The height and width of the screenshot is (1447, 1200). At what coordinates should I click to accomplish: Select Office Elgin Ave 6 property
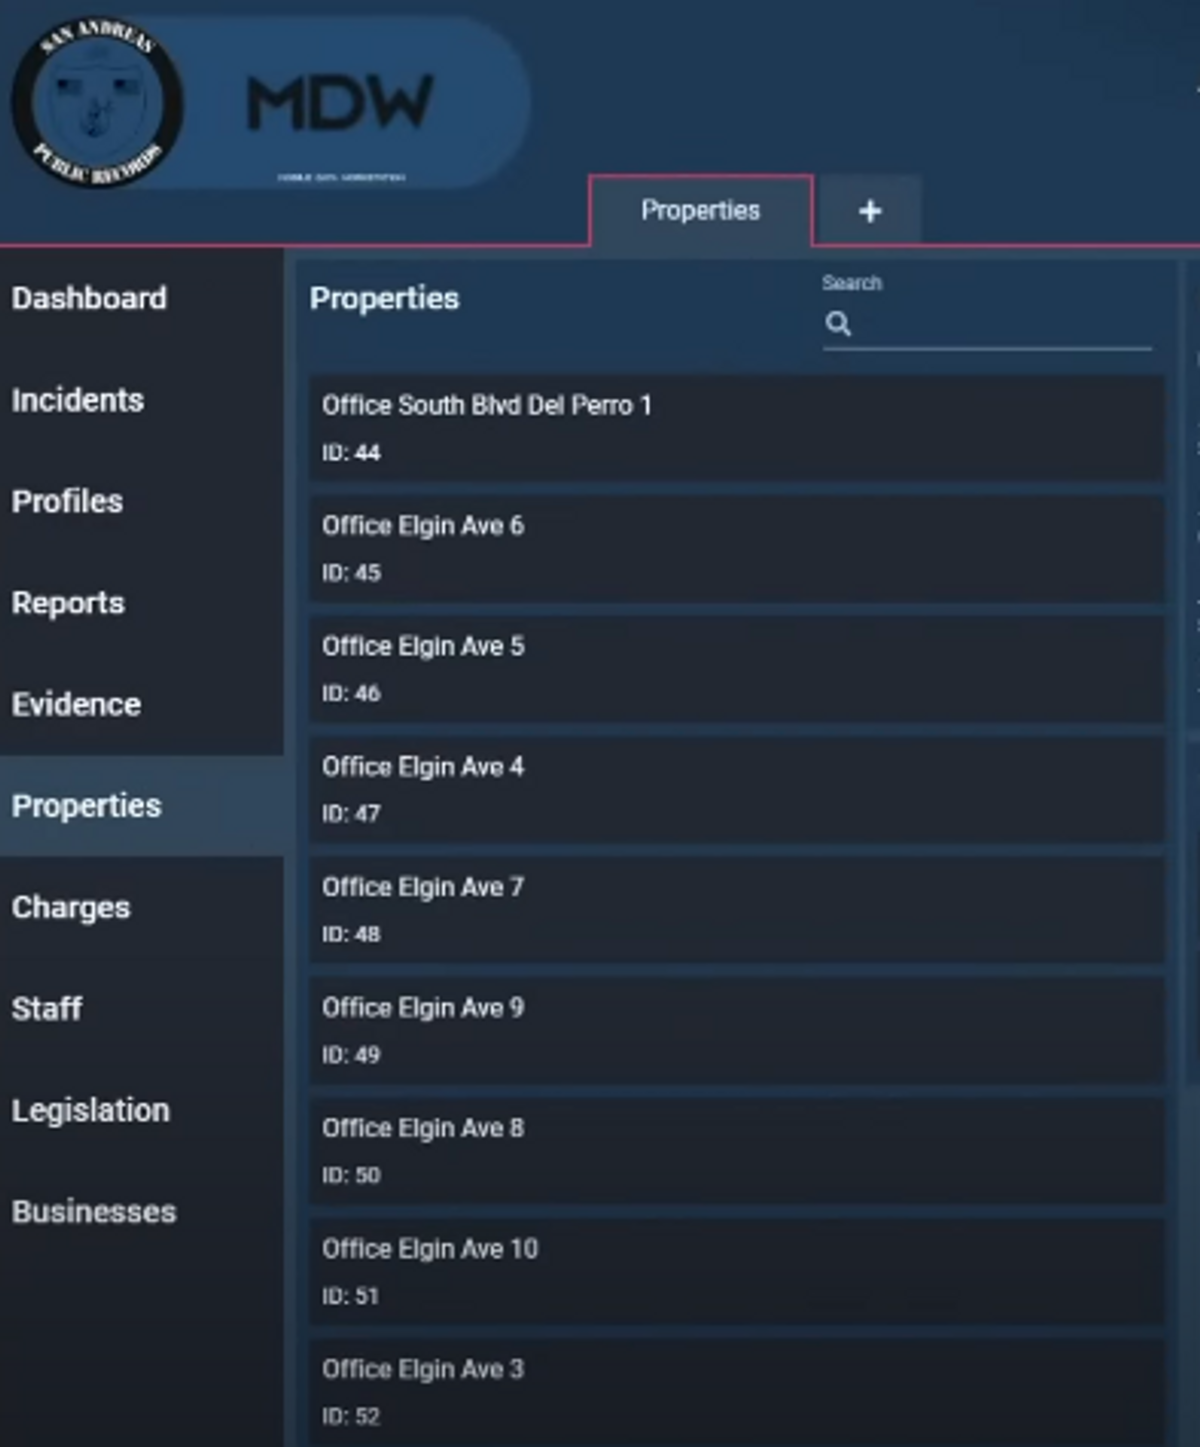[736, 548]
